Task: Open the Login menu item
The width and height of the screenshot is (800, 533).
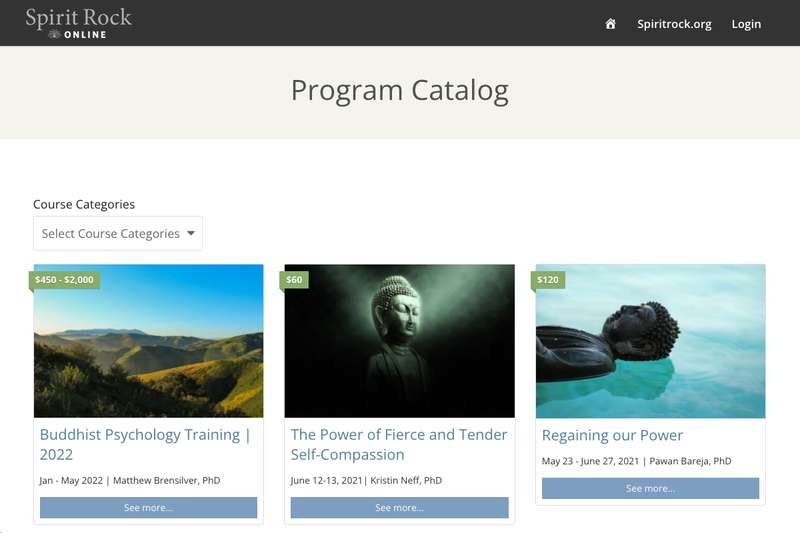Action: click(x=746, y=24)
